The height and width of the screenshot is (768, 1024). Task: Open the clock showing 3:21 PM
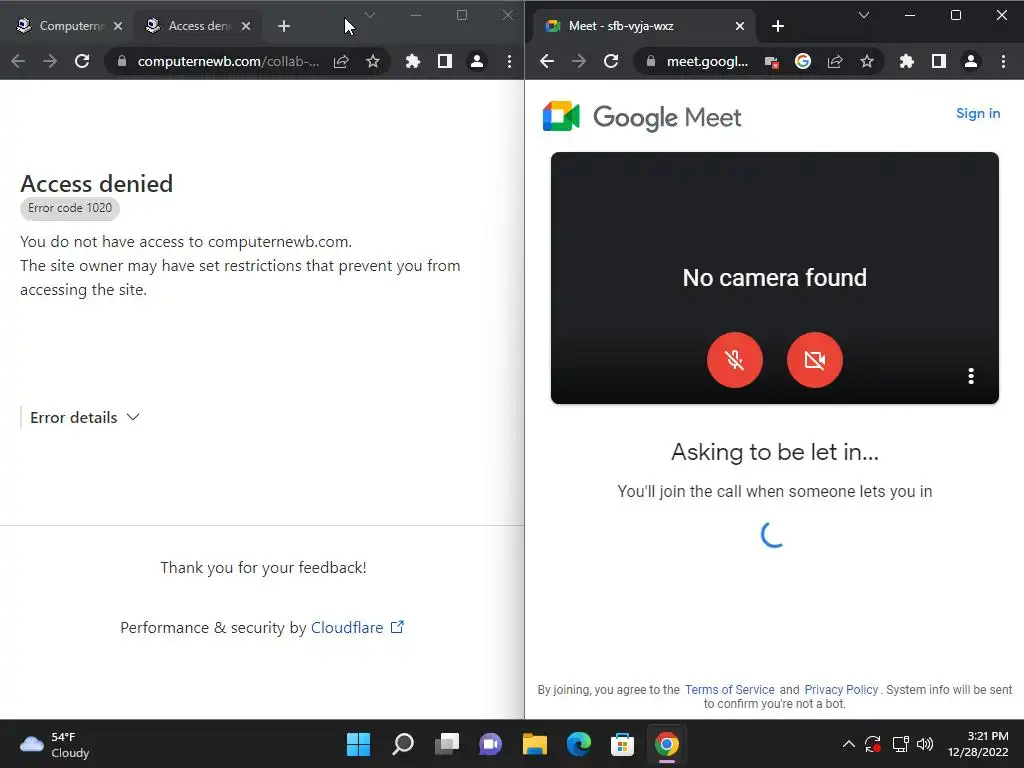pyautogui.click(x=978, y=744)
